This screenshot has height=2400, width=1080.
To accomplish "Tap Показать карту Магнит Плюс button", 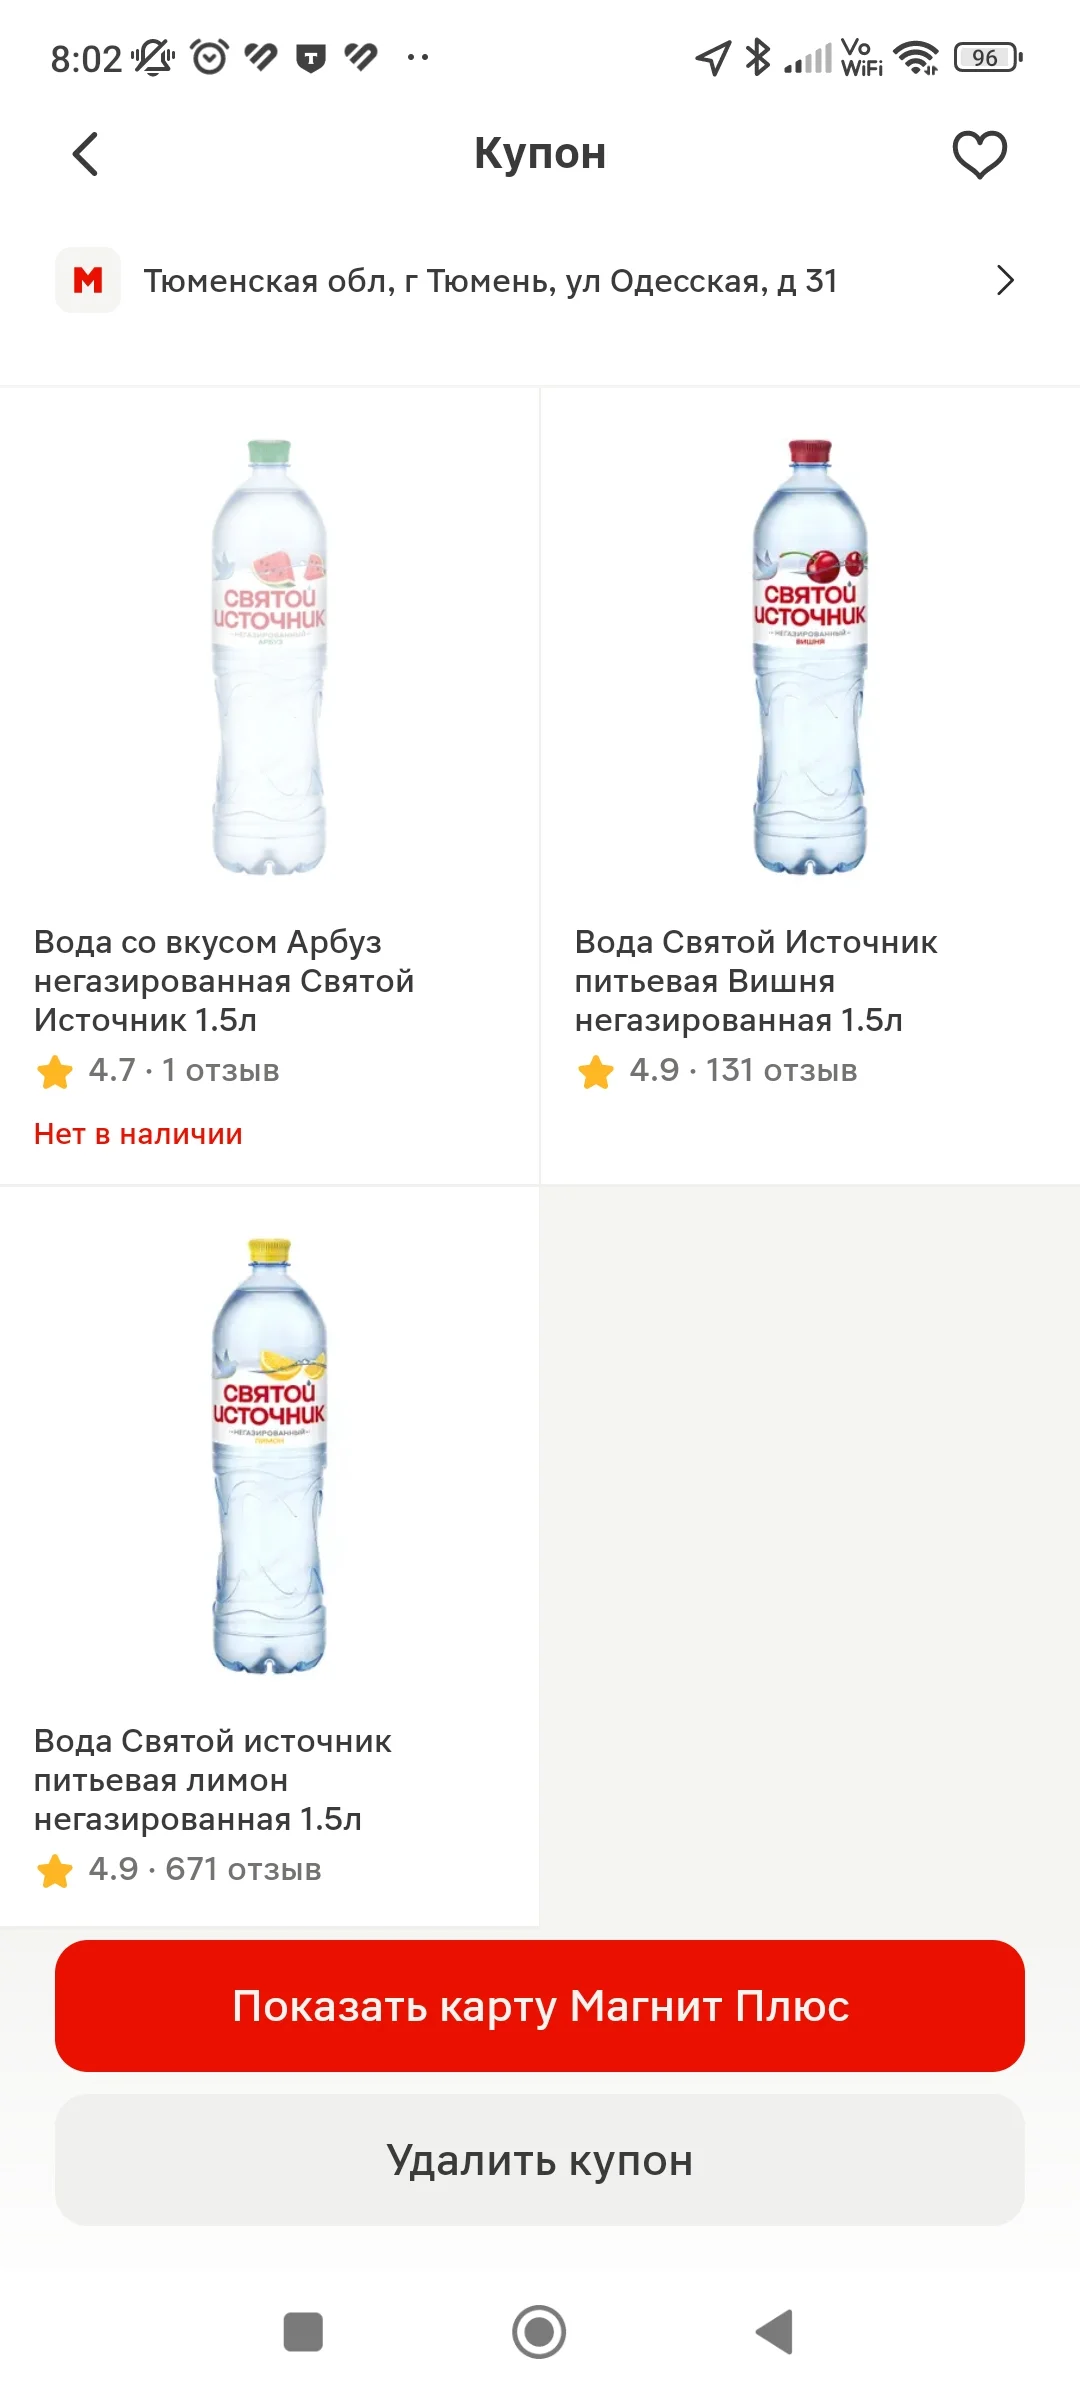I will (540, 2006).
